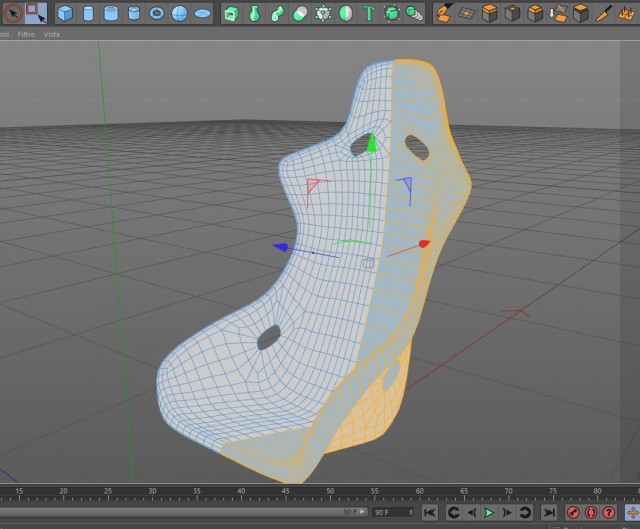Image resolution: width=640 pixels, height=529 pixels.
Task: Click frame 50 on the timeline ruler
Action: (330, 494)
